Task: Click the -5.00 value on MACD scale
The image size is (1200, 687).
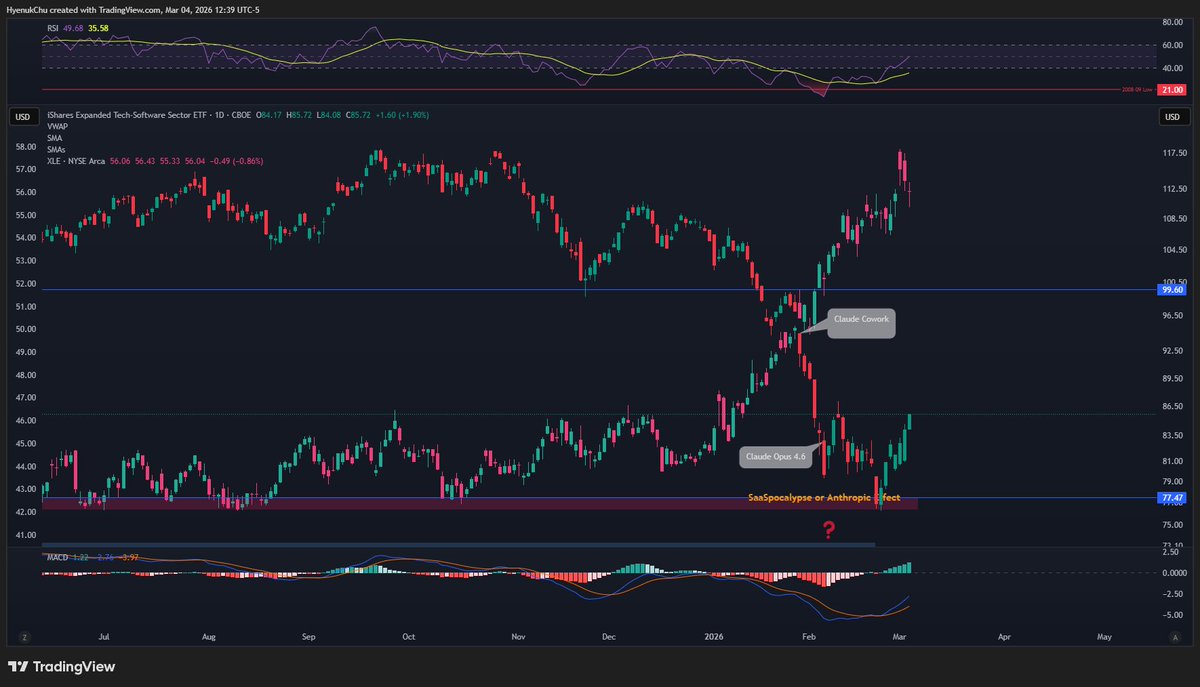Action: (x=1172, y=616)
